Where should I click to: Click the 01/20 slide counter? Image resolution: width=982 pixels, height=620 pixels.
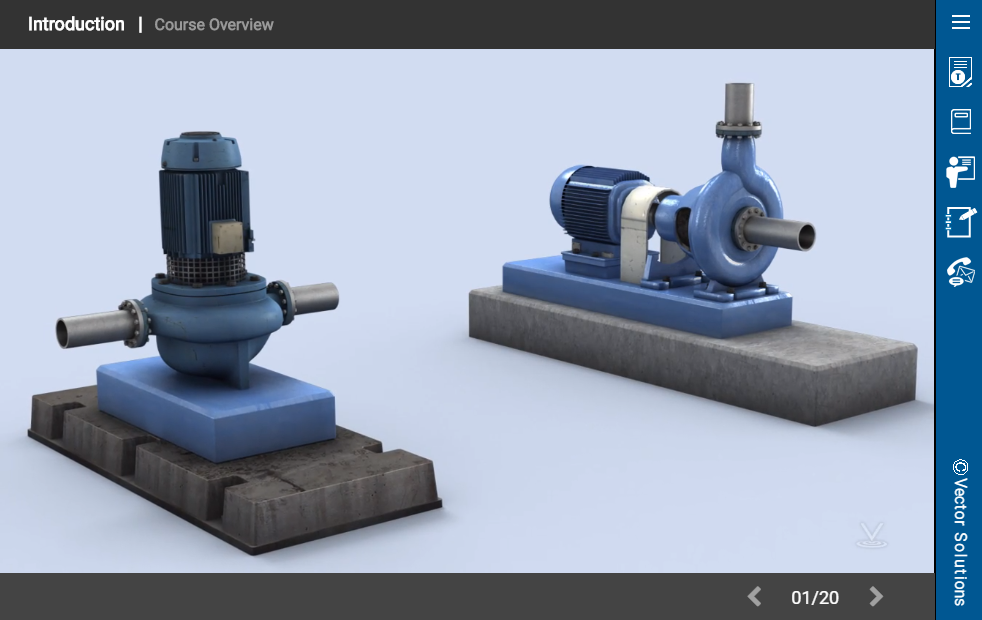(x=815, y=598)
